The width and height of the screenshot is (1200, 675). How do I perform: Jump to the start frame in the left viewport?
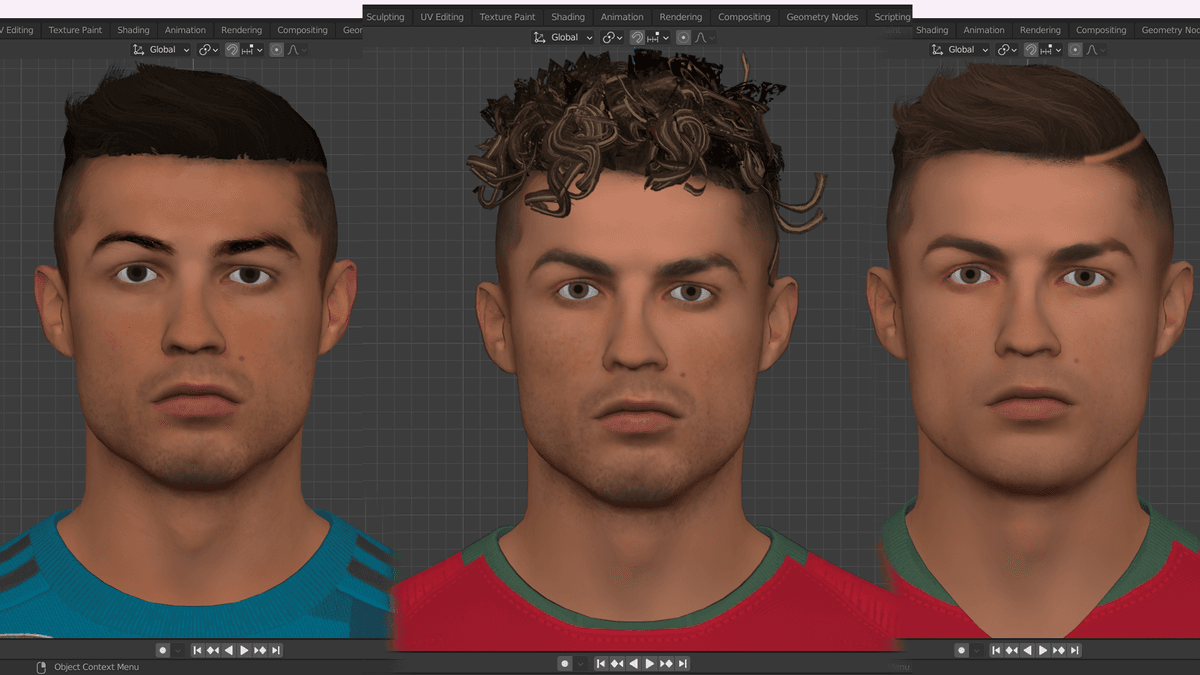(197, 650)
